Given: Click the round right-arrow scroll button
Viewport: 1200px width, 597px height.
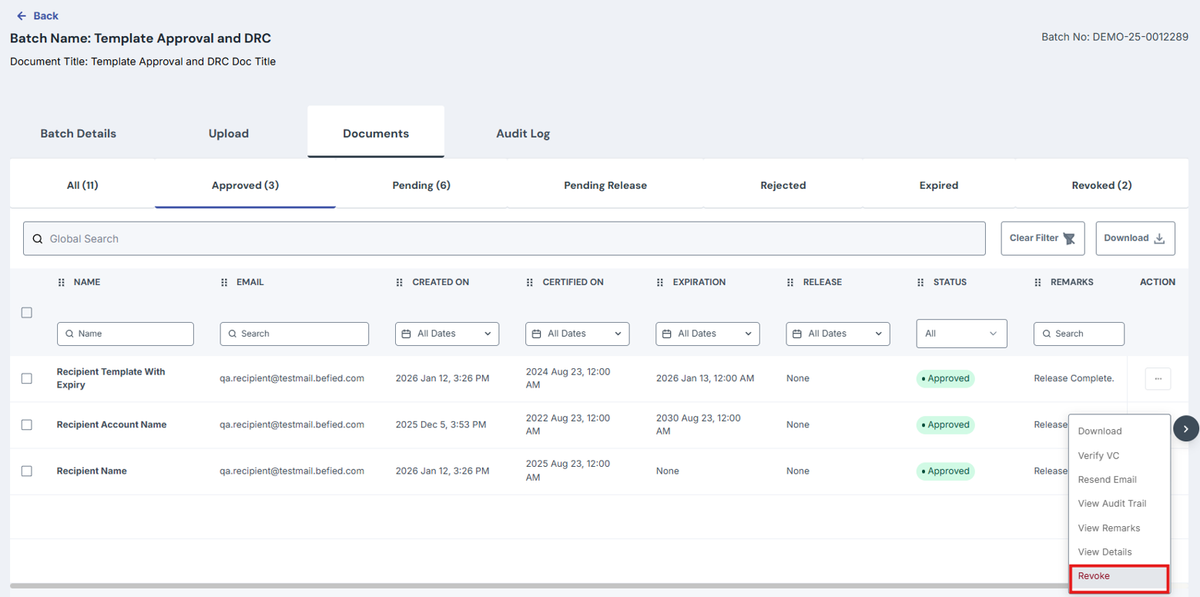Looking at the screenshot, I should (1185, 428).
